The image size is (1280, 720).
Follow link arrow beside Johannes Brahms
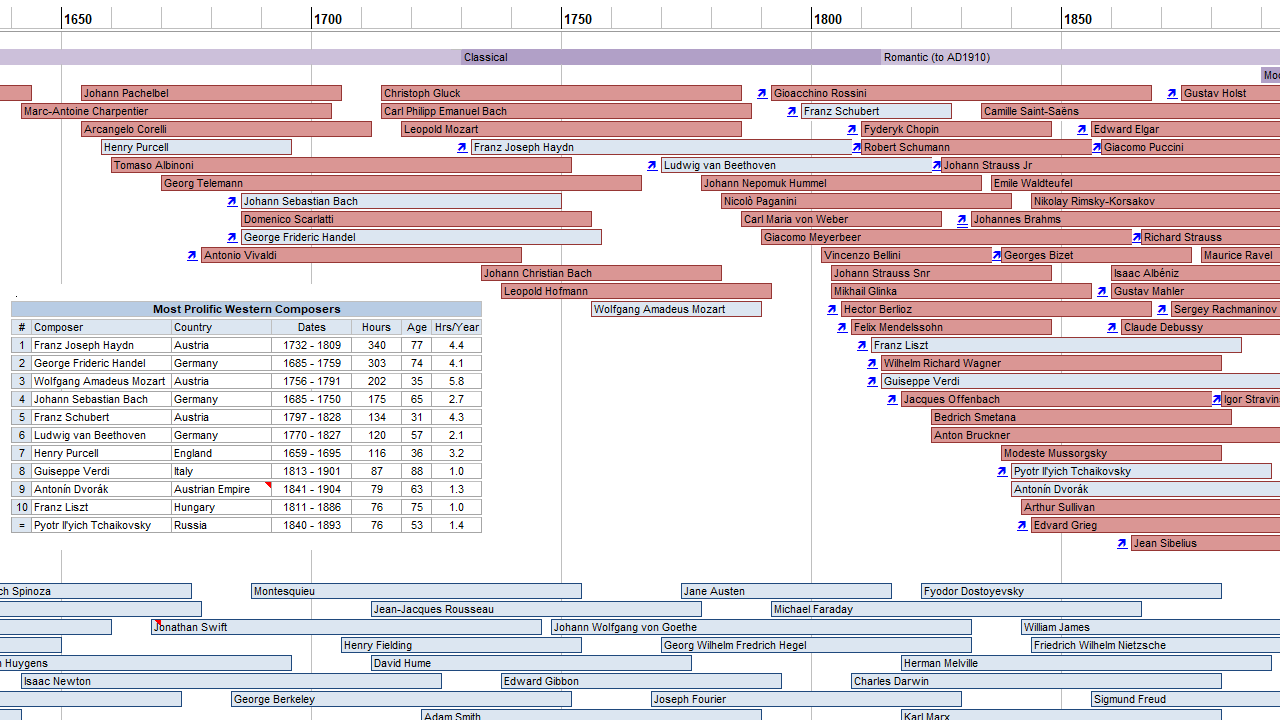pos(962,219)
